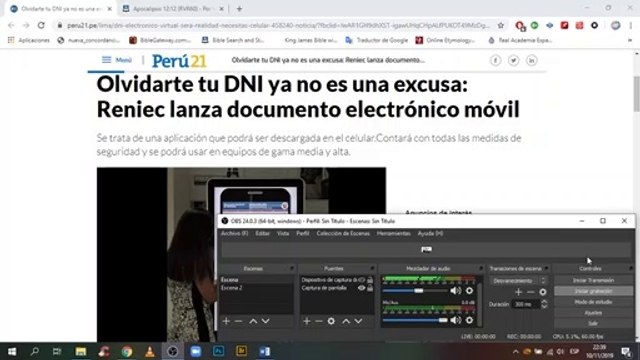The height and width of the screenshot is (360, 640).
Task: Bookmark this page with the star icon
Action: 501,25
